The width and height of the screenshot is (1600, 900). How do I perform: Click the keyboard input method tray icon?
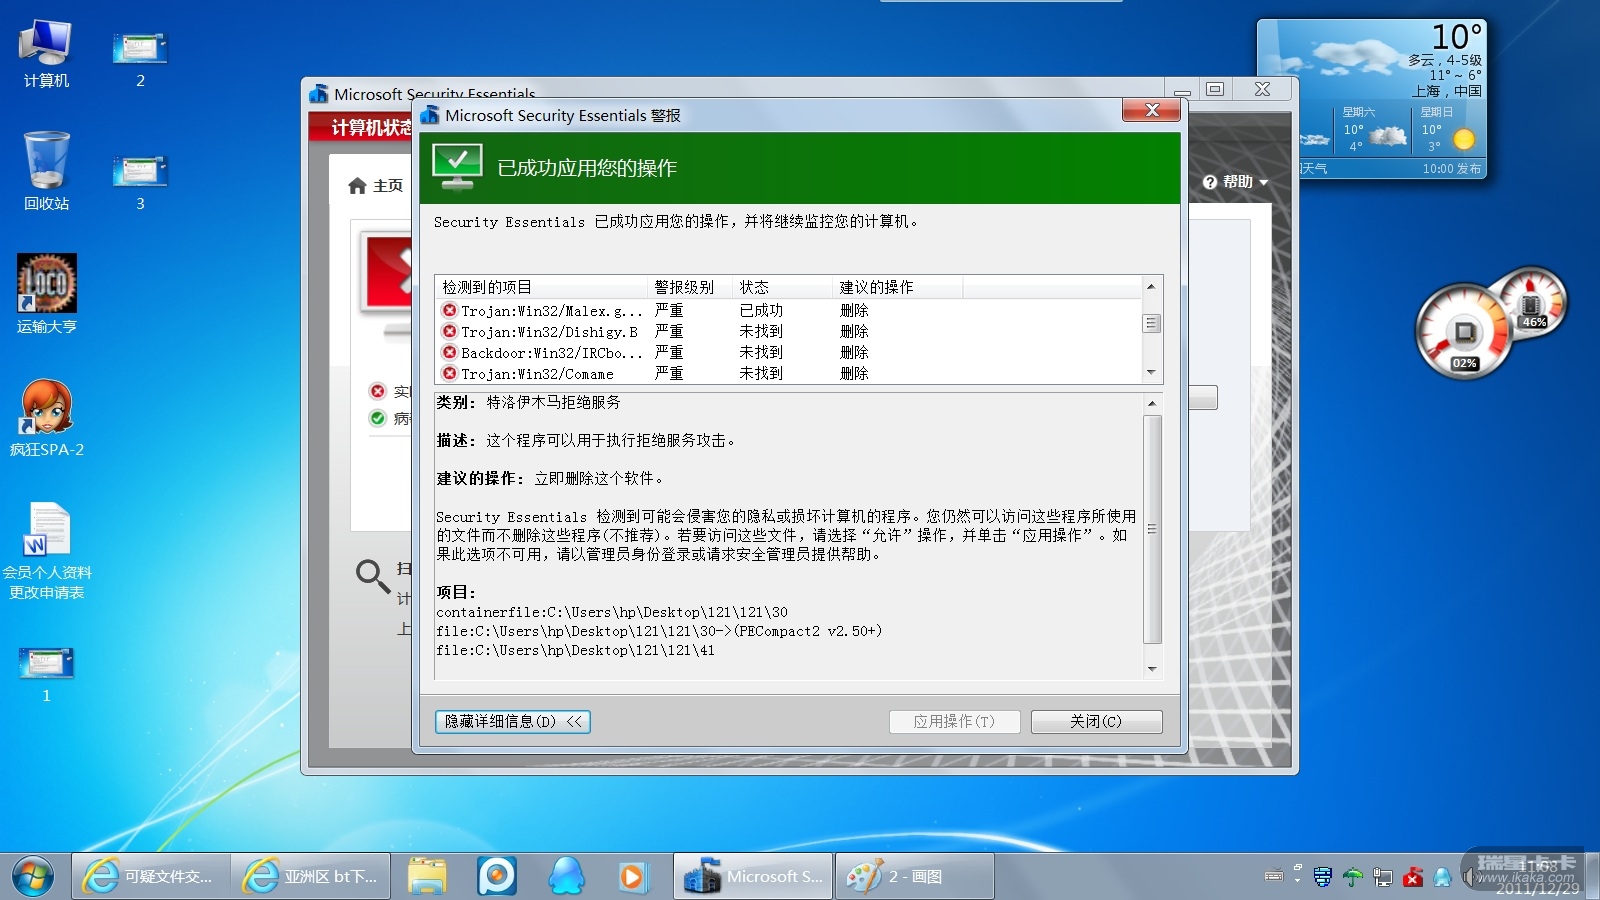click(1274, 877)
